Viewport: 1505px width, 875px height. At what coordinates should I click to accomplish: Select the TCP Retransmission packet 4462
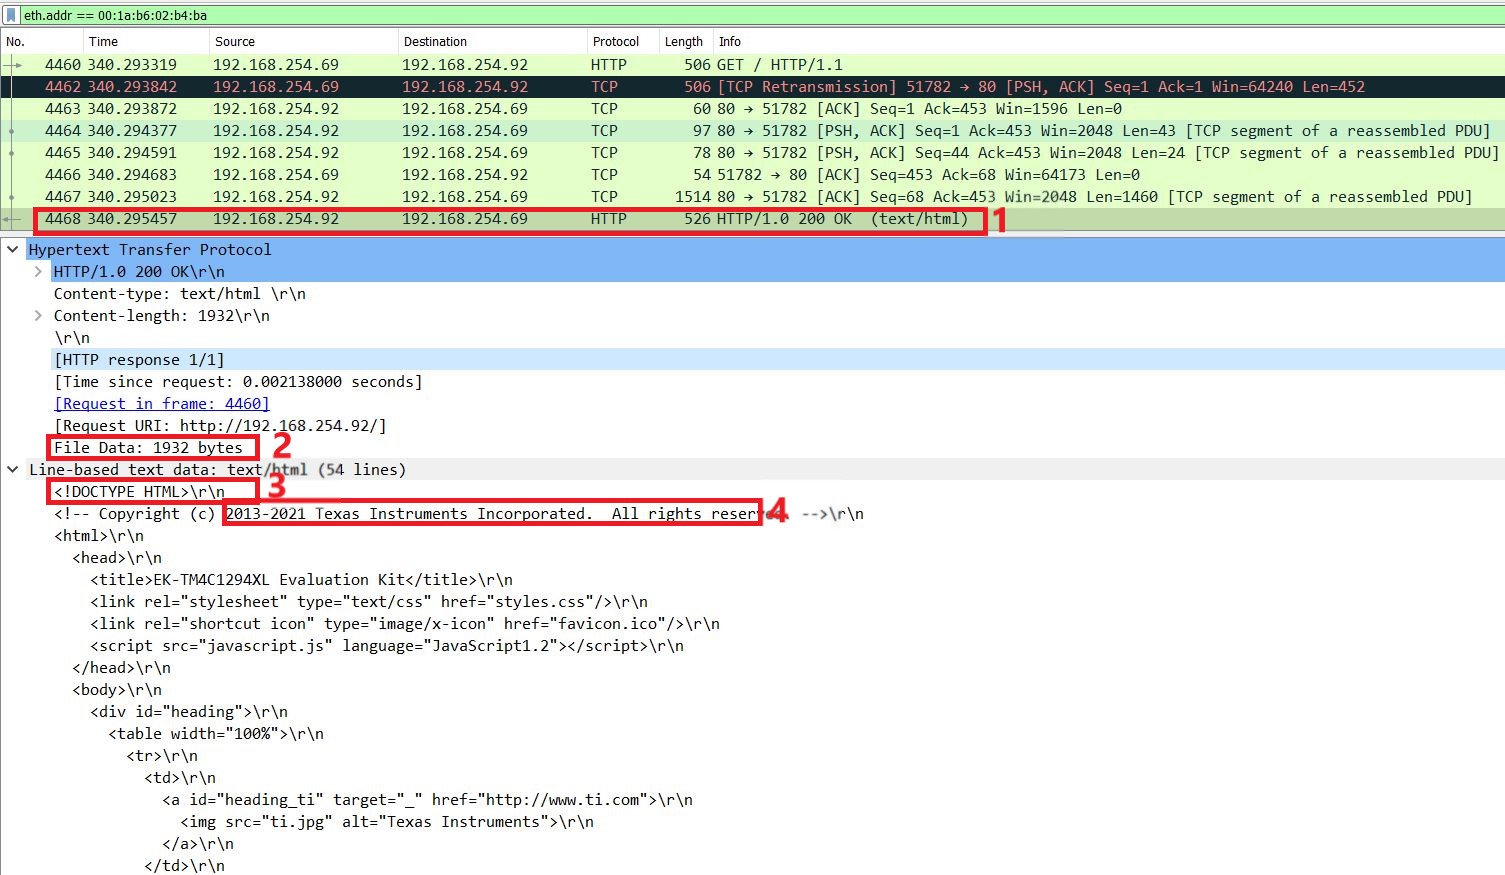point(500,87)
